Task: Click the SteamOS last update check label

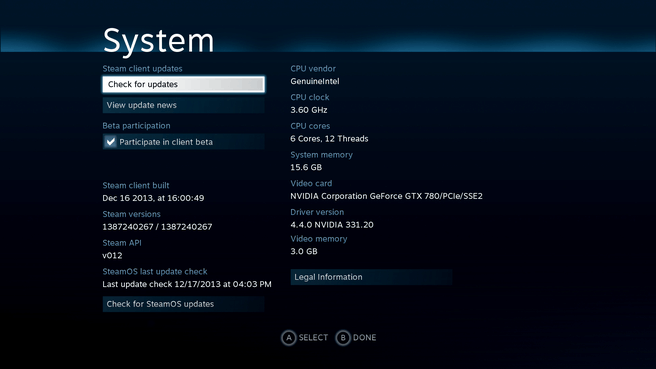Action: click(x=155, y=272)
